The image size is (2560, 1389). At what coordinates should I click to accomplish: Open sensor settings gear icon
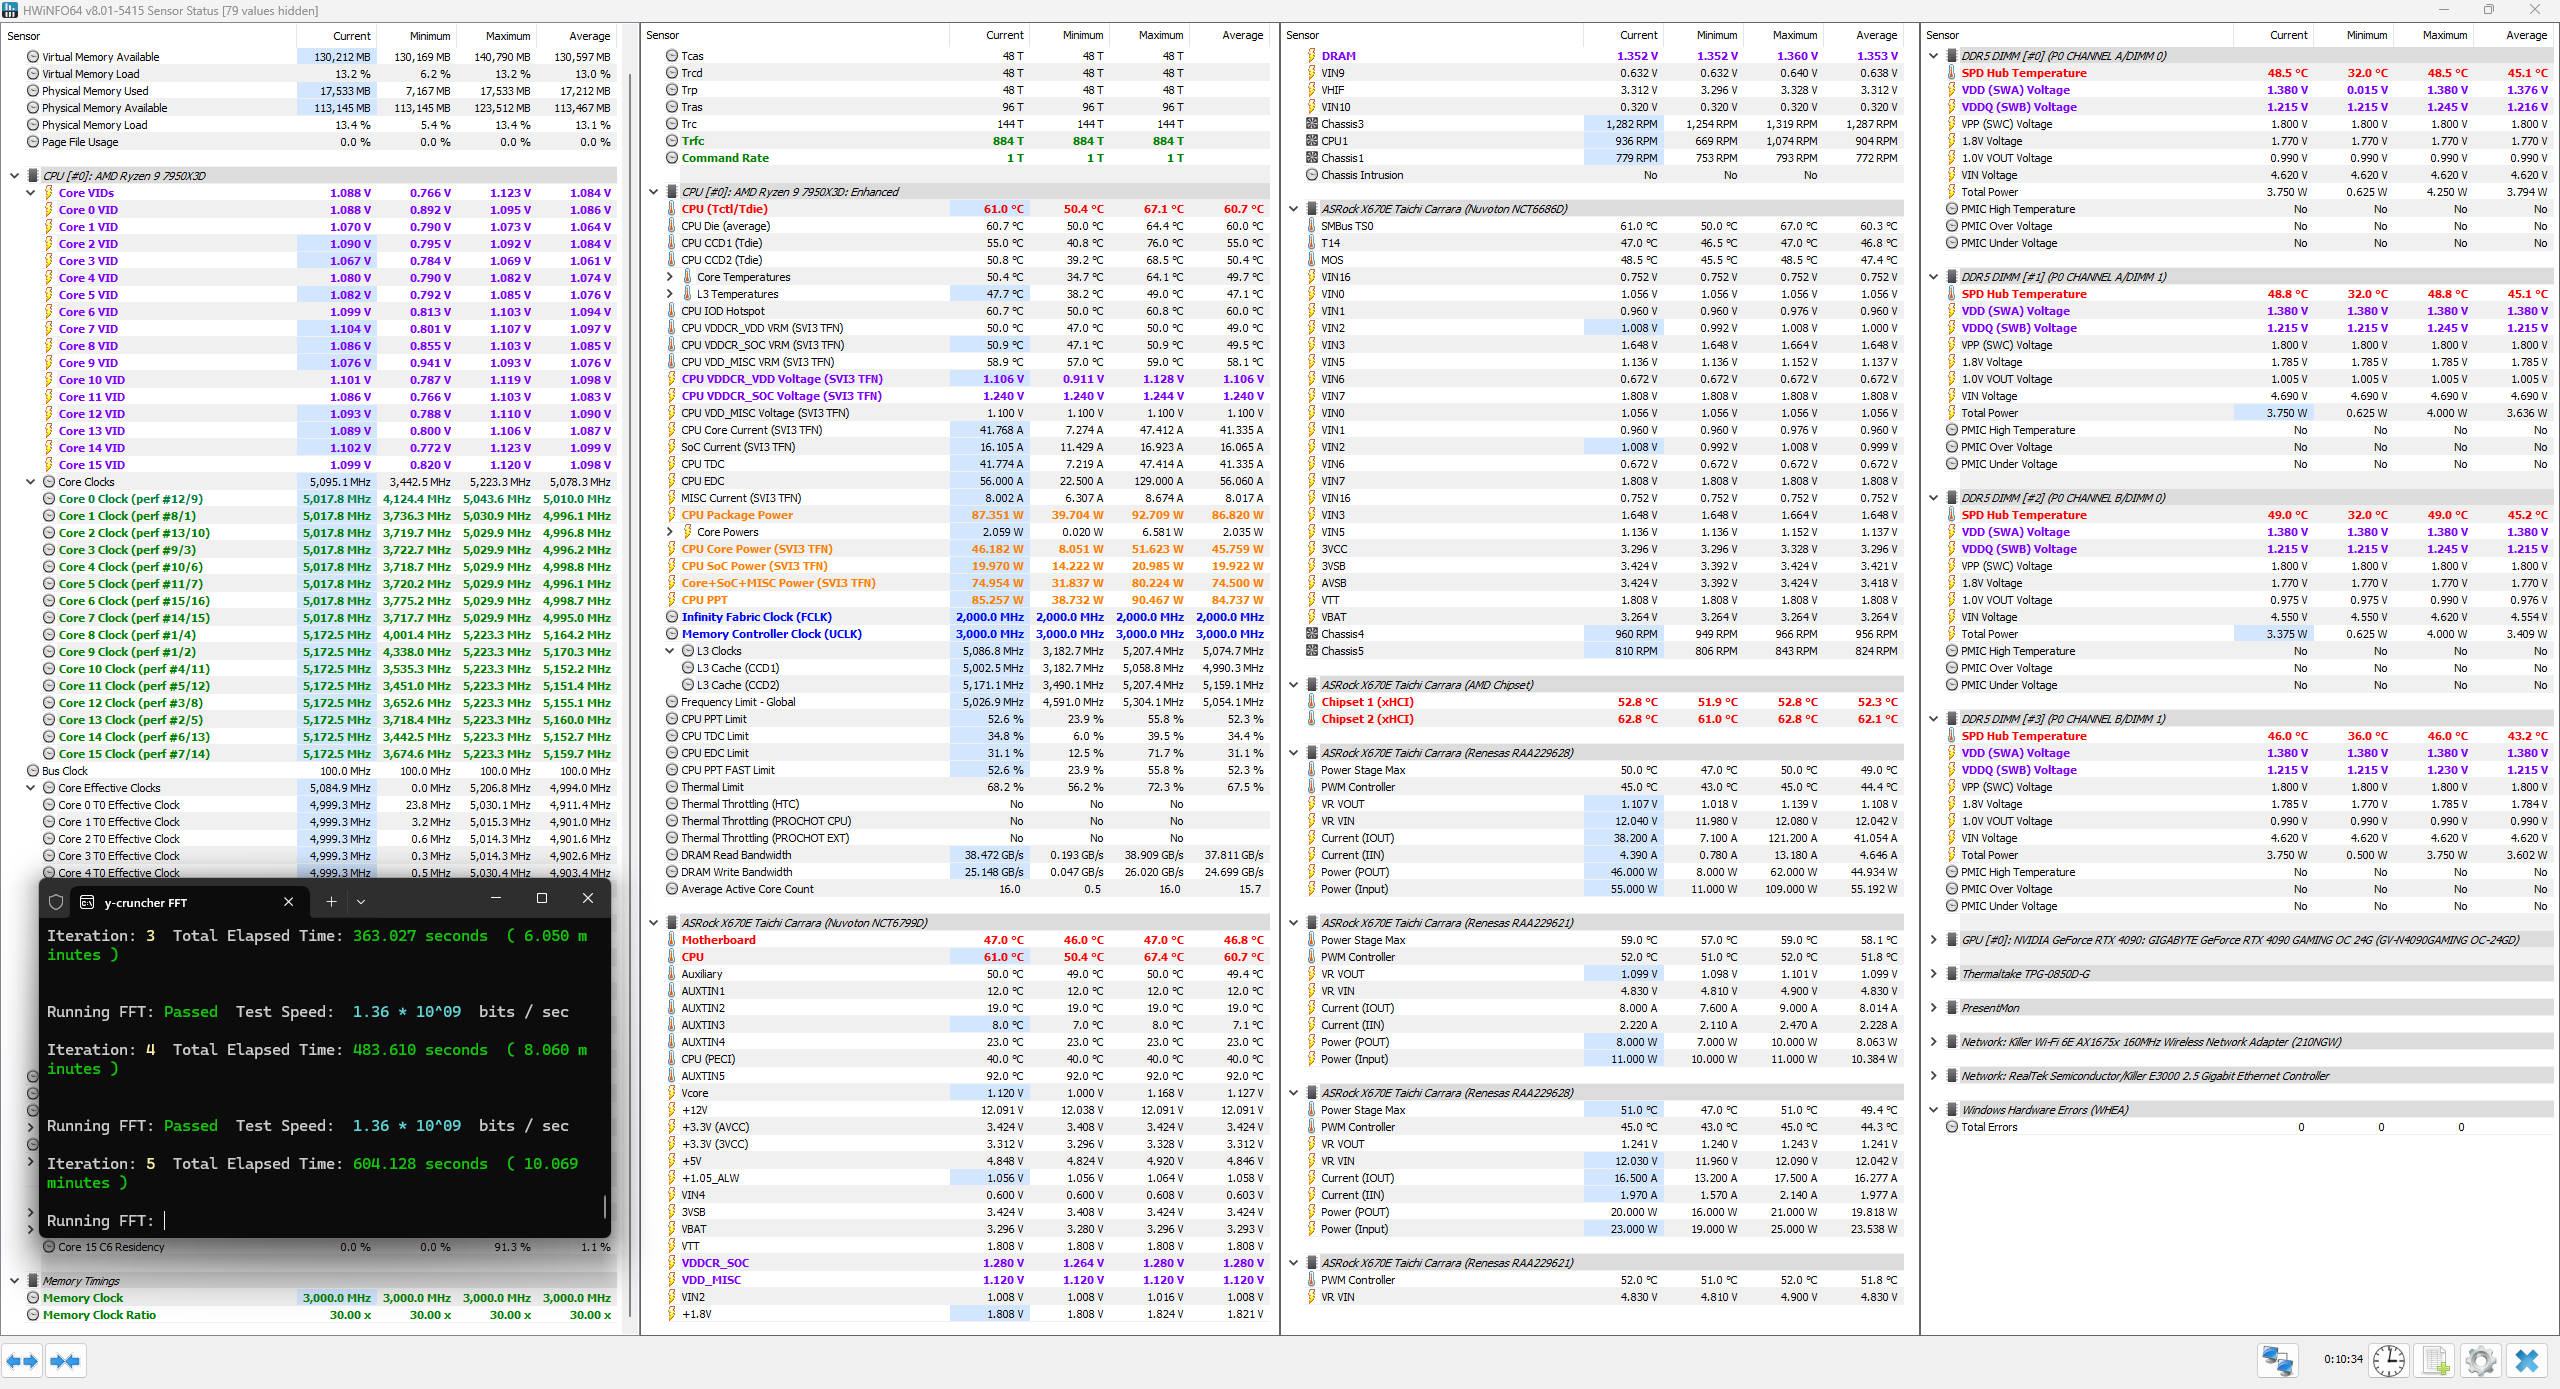click(2480, 1361)
